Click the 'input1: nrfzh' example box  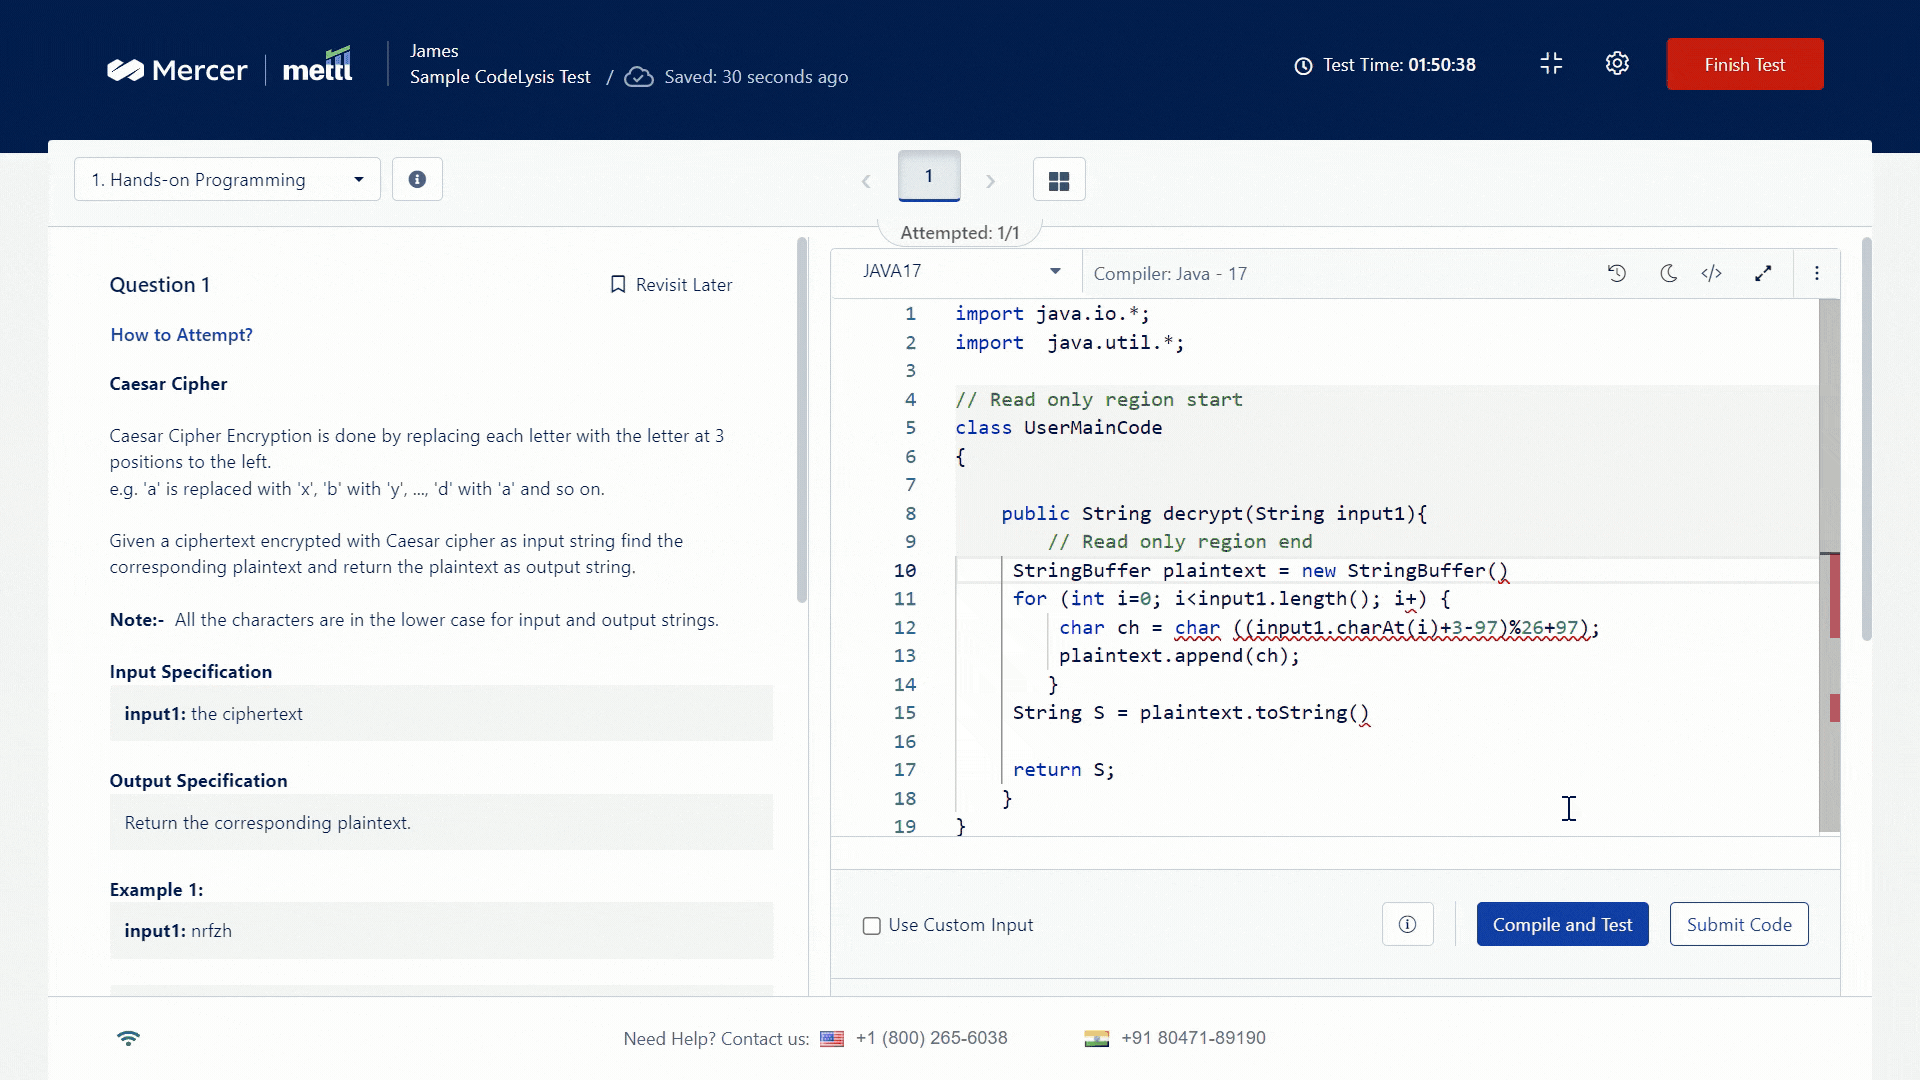pyautogui.click(x=441, y=930)
